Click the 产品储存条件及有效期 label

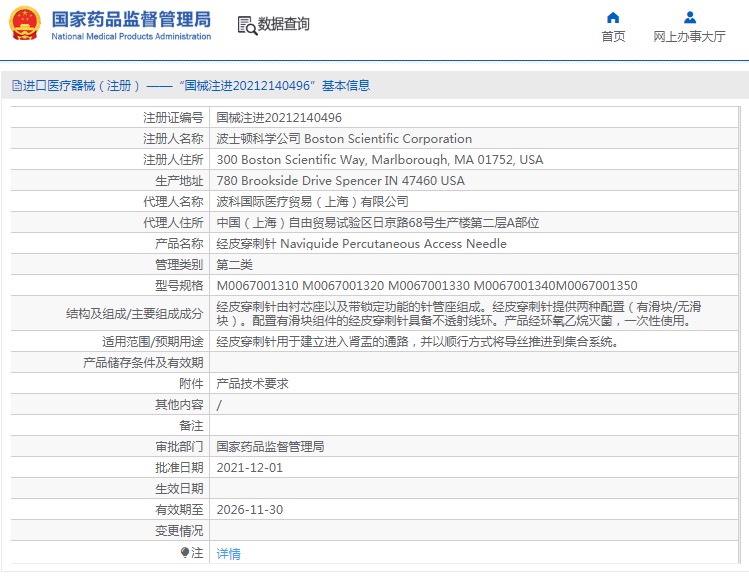pos(143,363)
